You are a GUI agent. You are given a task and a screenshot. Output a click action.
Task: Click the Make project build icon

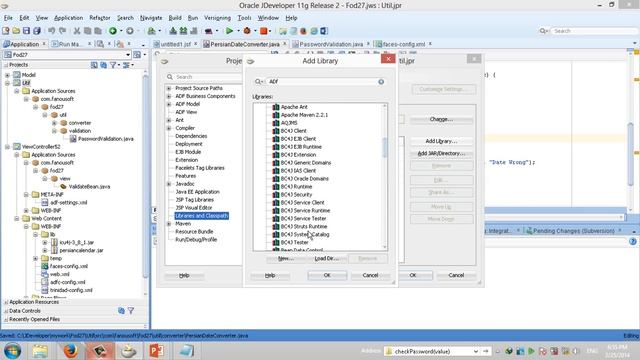click(x=173, y=31)
